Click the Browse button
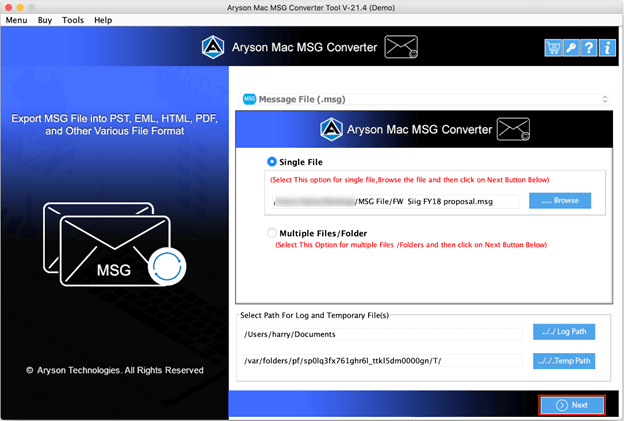Image resolution: width=624 pixels, height=421 pixels. tap(560, 201)
